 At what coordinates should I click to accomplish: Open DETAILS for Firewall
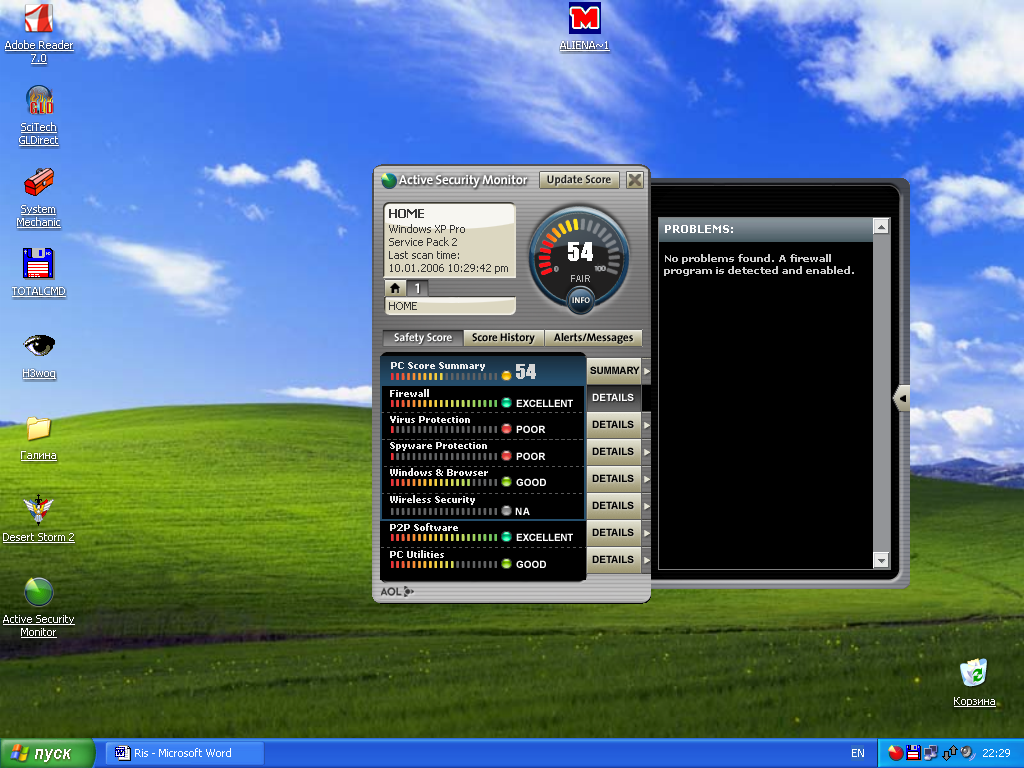pos(613,398)
